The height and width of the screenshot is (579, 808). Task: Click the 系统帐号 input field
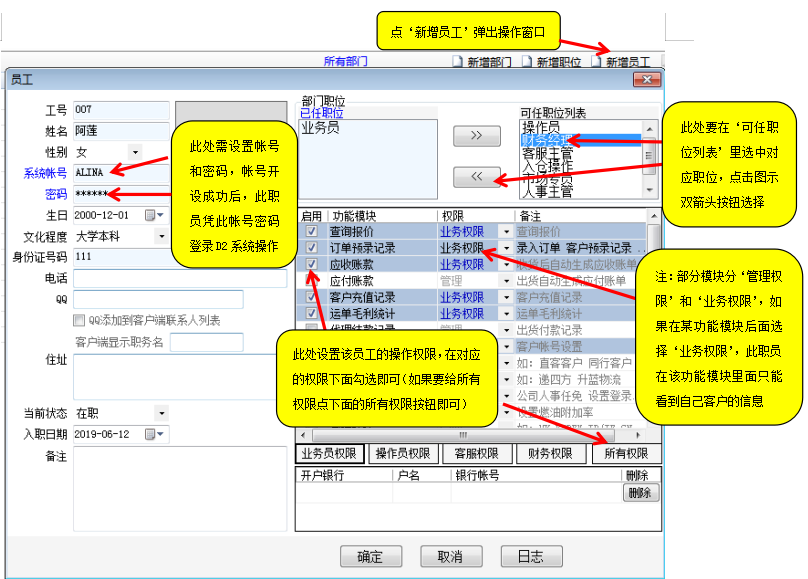(120, 173)
